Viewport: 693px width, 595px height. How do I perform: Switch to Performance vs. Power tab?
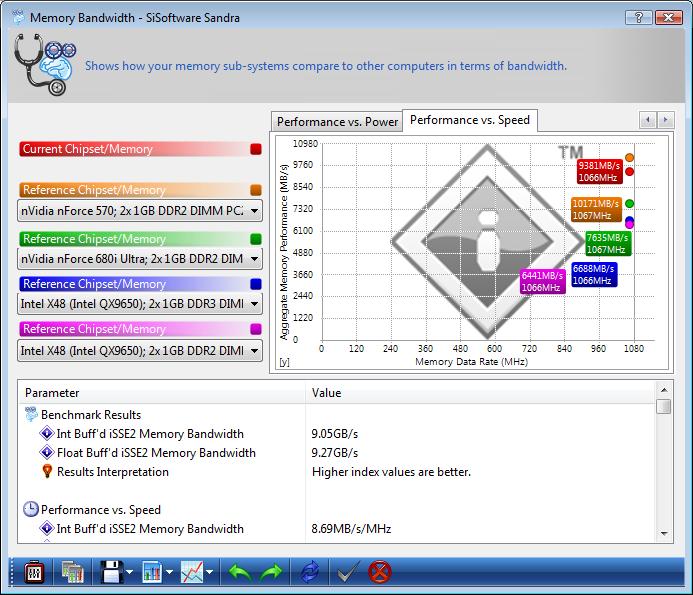(337, 122)
